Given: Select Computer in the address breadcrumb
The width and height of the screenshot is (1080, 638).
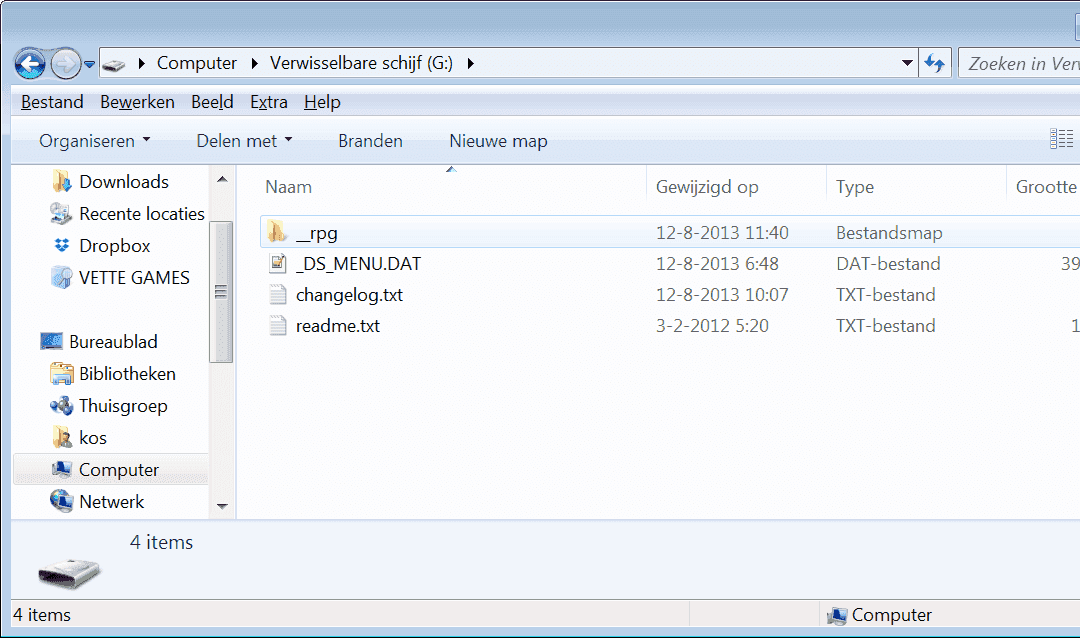Looking at the screenshot, I should click(x=197, y=63).
